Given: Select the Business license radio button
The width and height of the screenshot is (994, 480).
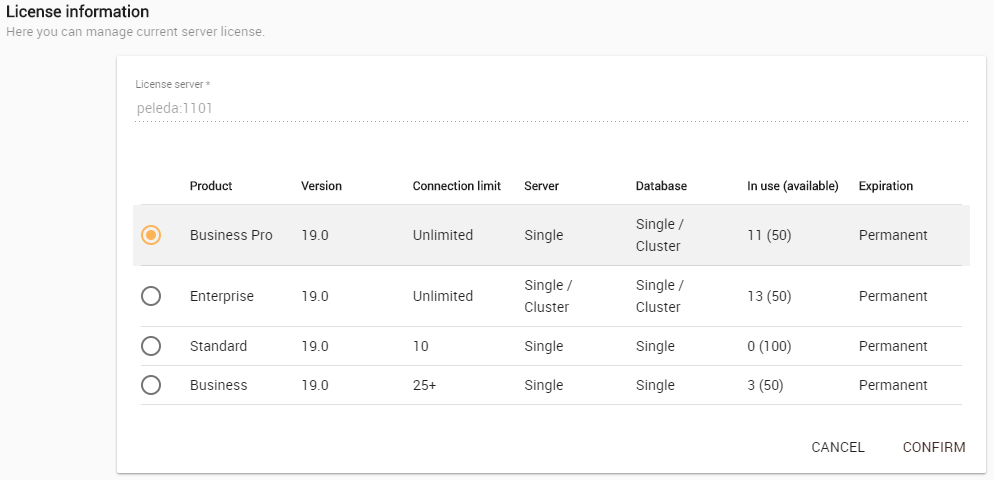Looking at the screenshot, I should click(x=151, y=385).
